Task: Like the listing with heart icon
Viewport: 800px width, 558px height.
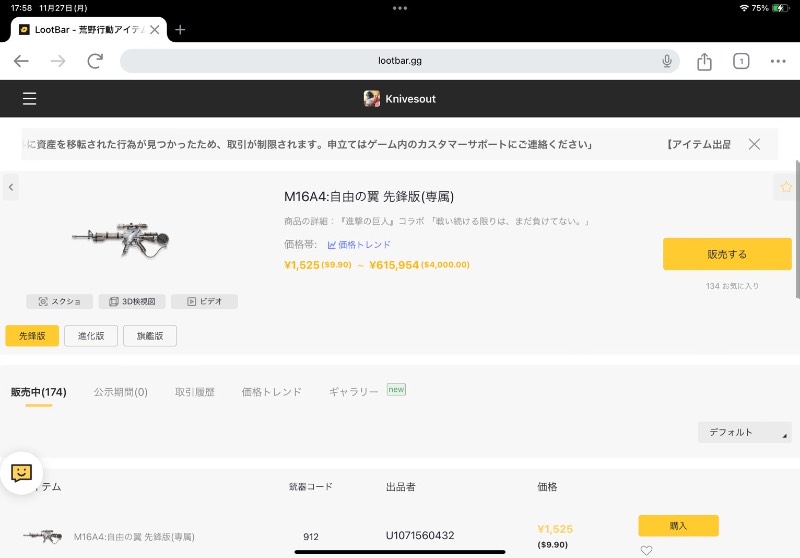Action: point(646,550)
